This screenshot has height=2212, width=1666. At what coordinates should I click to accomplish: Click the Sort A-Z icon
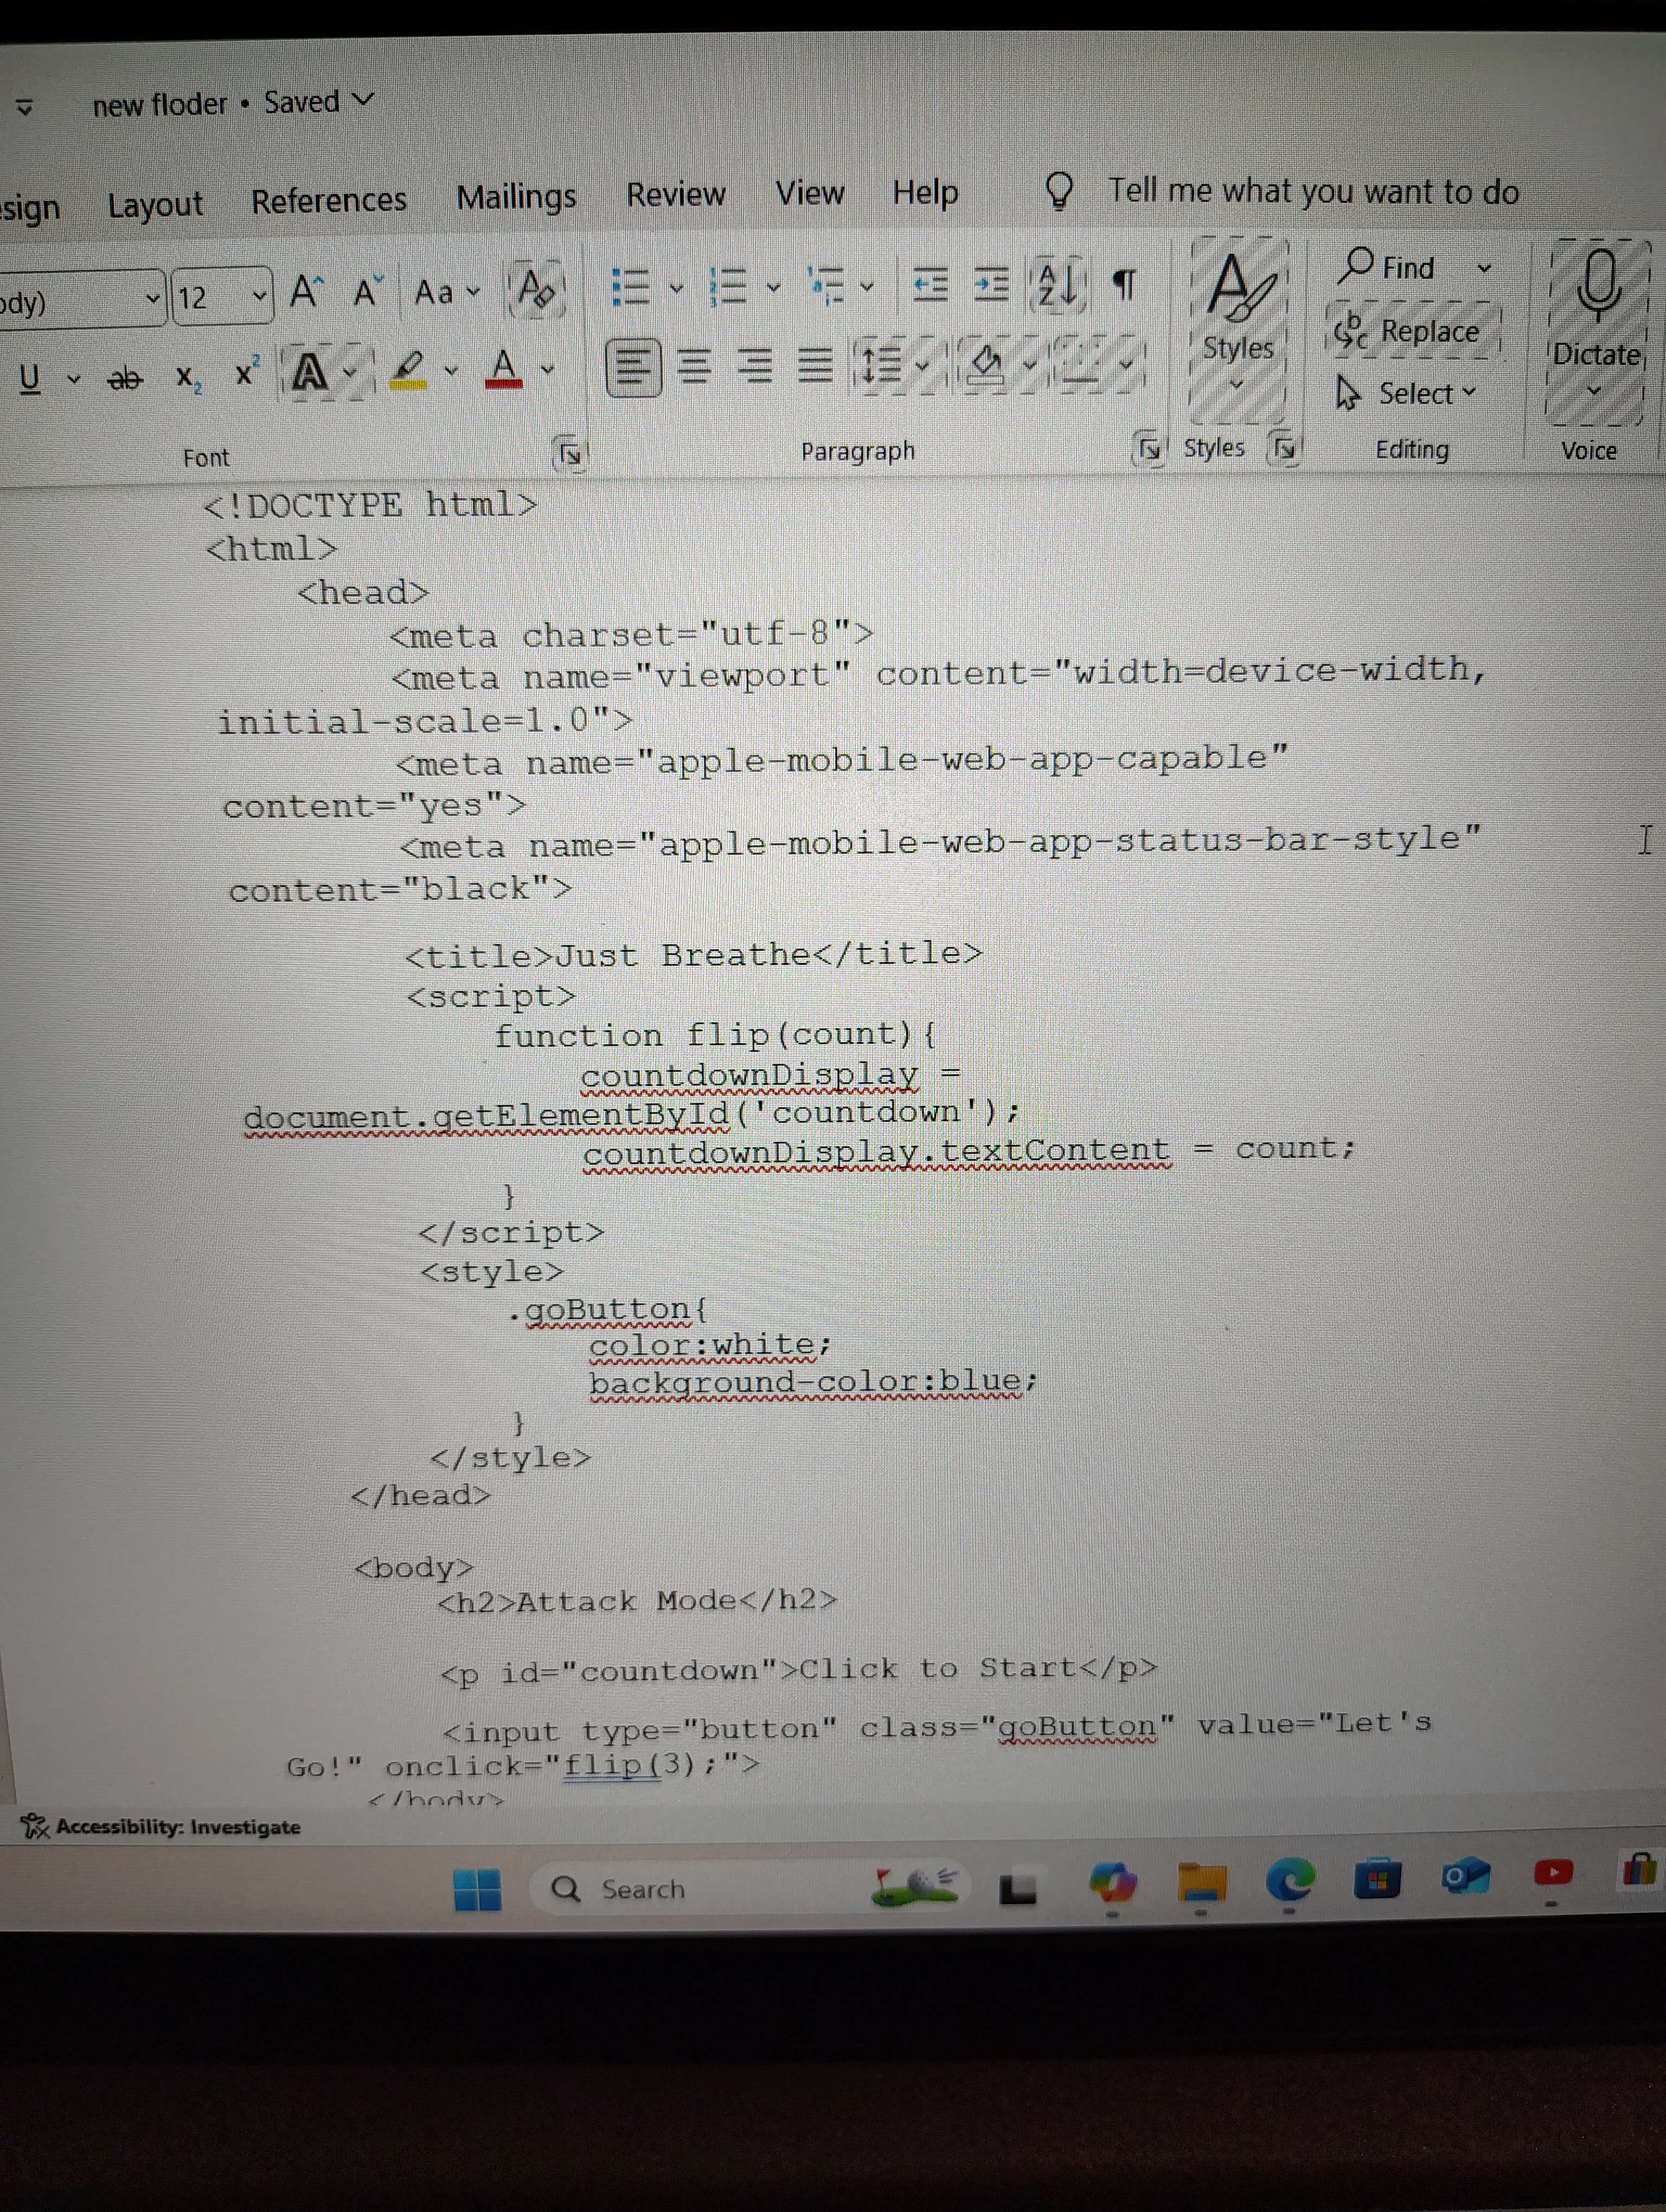1056,284
